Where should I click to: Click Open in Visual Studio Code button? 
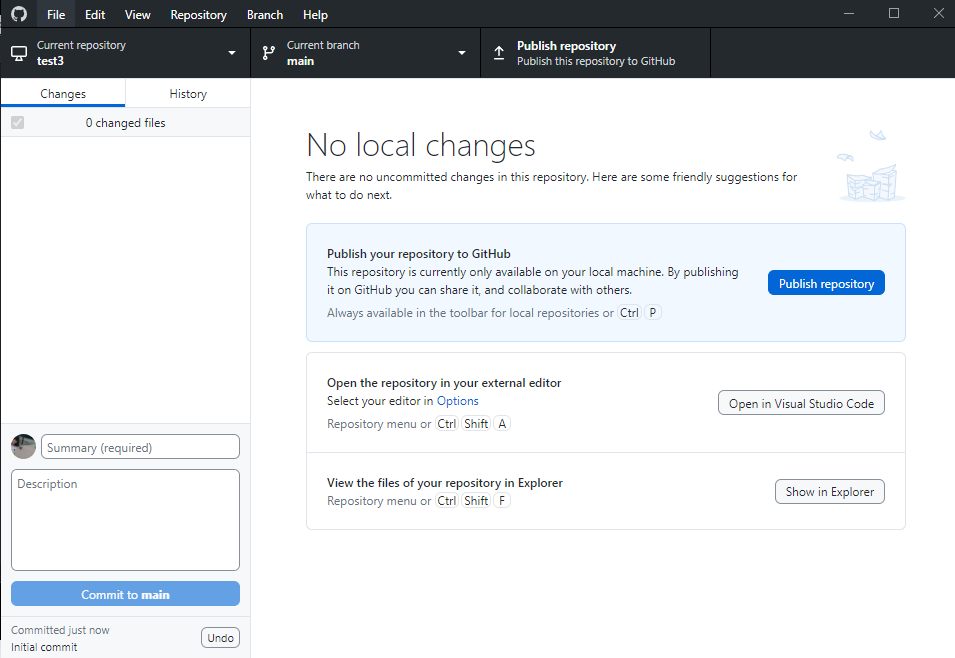(801, 403)
